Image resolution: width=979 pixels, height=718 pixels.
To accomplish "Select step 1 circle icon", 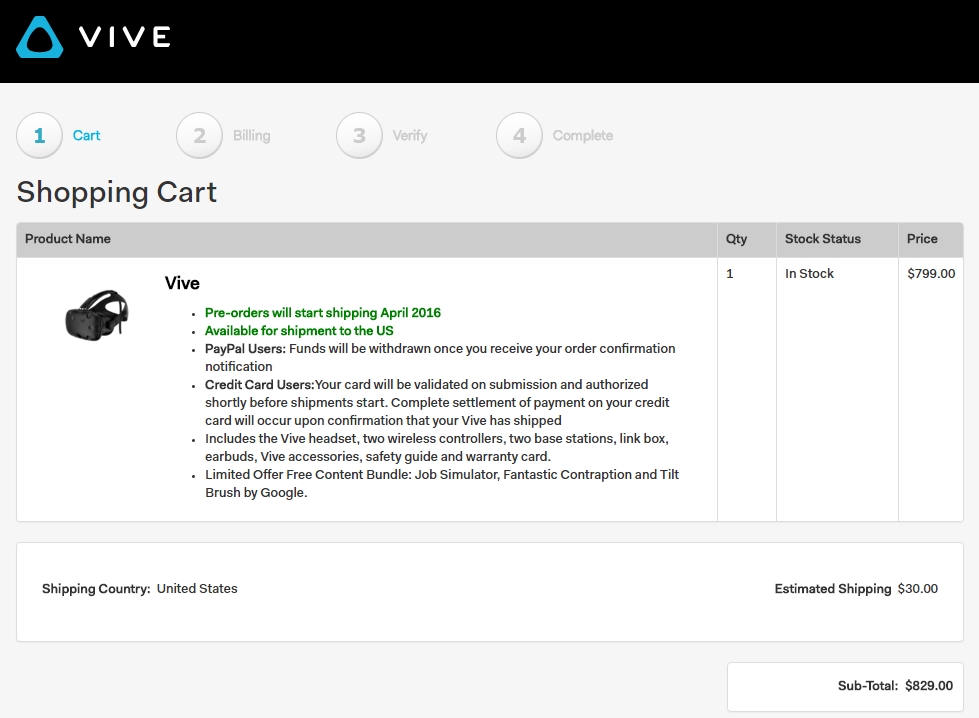I will click(x=39, y=135).
